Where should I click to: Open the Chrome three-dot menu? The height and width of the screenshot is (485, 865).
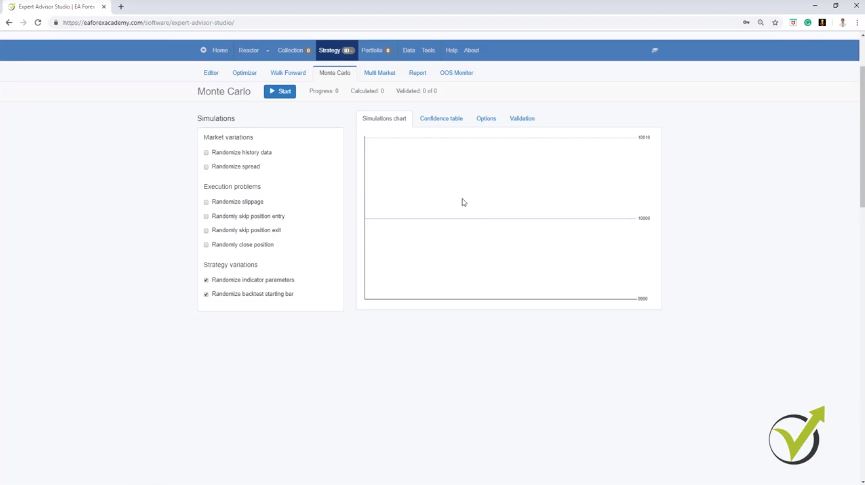point(857,22)
